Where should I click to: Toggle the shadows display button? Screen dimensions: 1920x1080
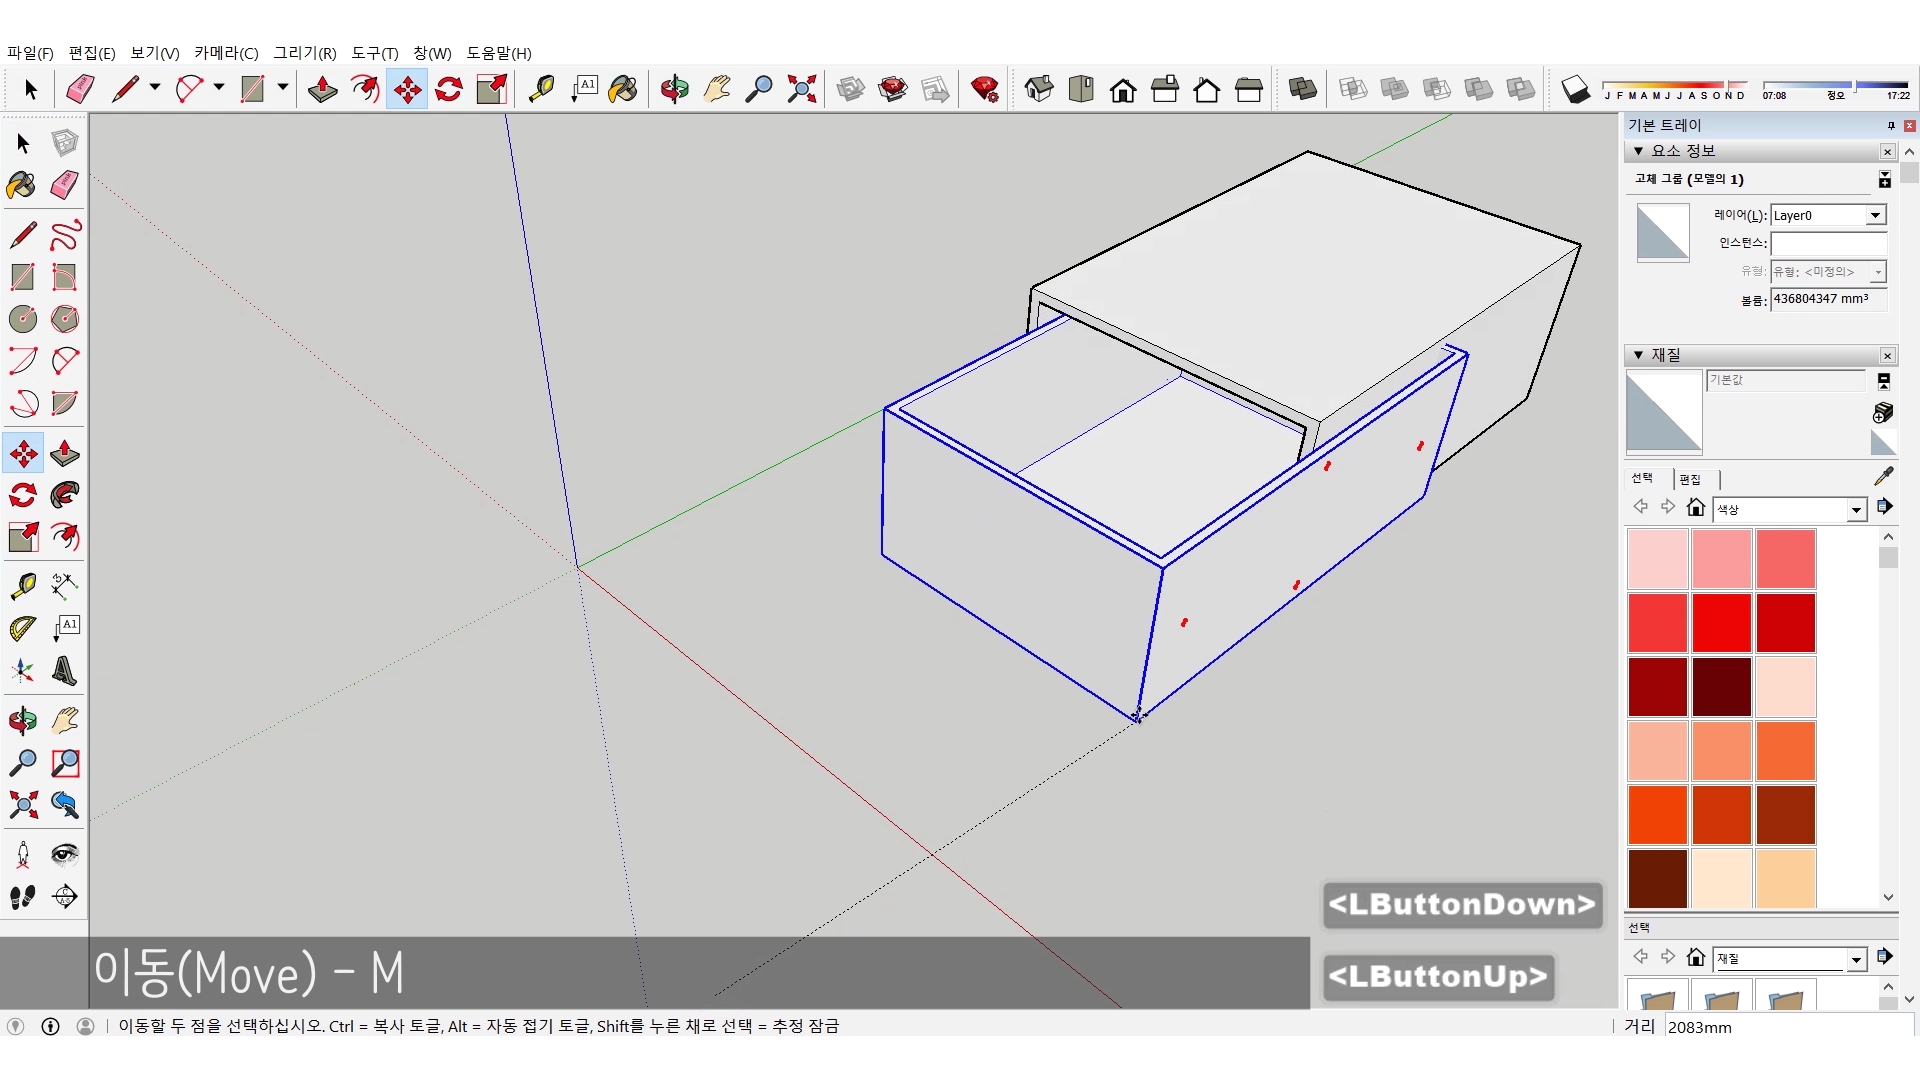click(1575, 89)
